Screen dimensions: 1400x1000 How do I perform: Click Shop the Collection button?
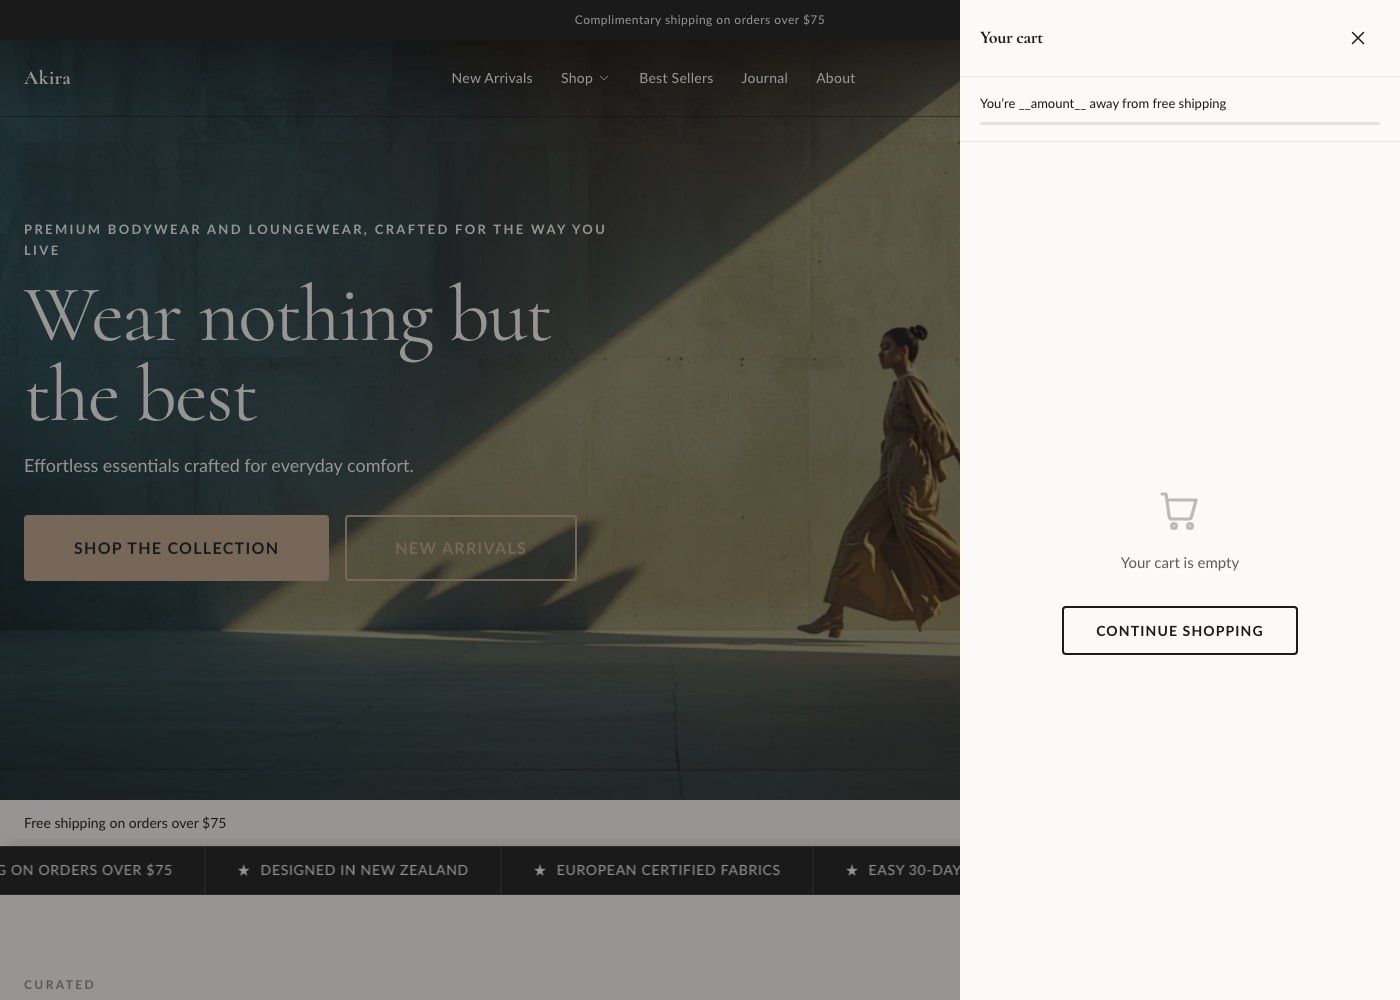pyautogui.click(x=176, y=548)
